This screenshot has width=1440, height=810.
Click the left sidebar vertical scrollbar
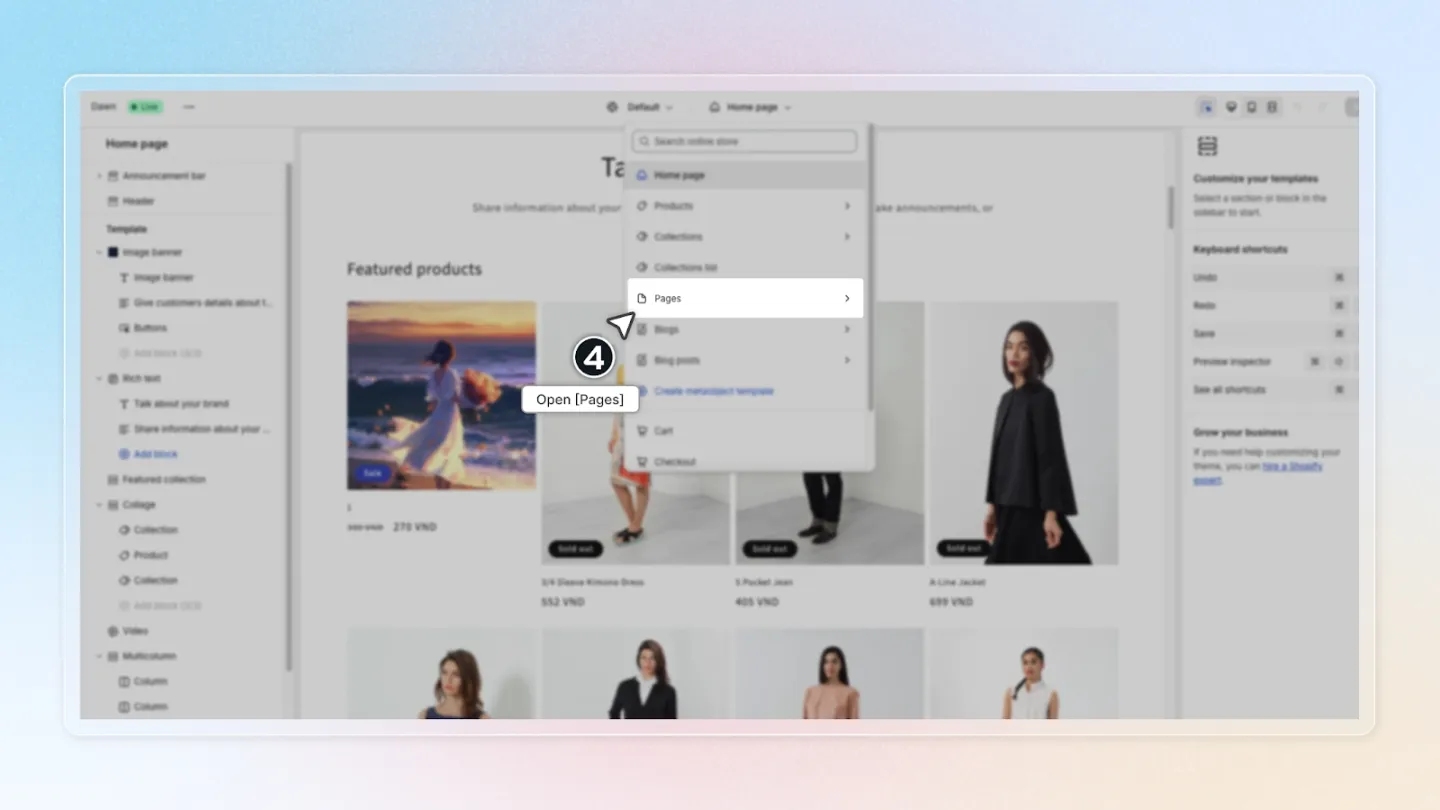pyautogui.click(x=289, y=417)
